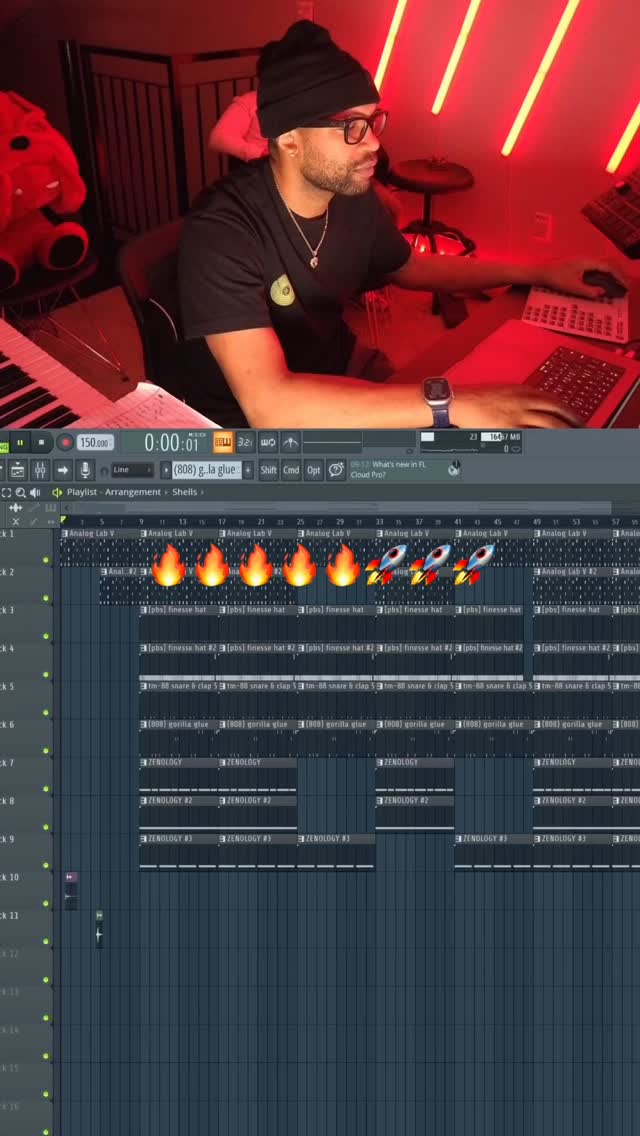
Task: Jump to bar 9 on timeline ruler
Action: (141, 522)
